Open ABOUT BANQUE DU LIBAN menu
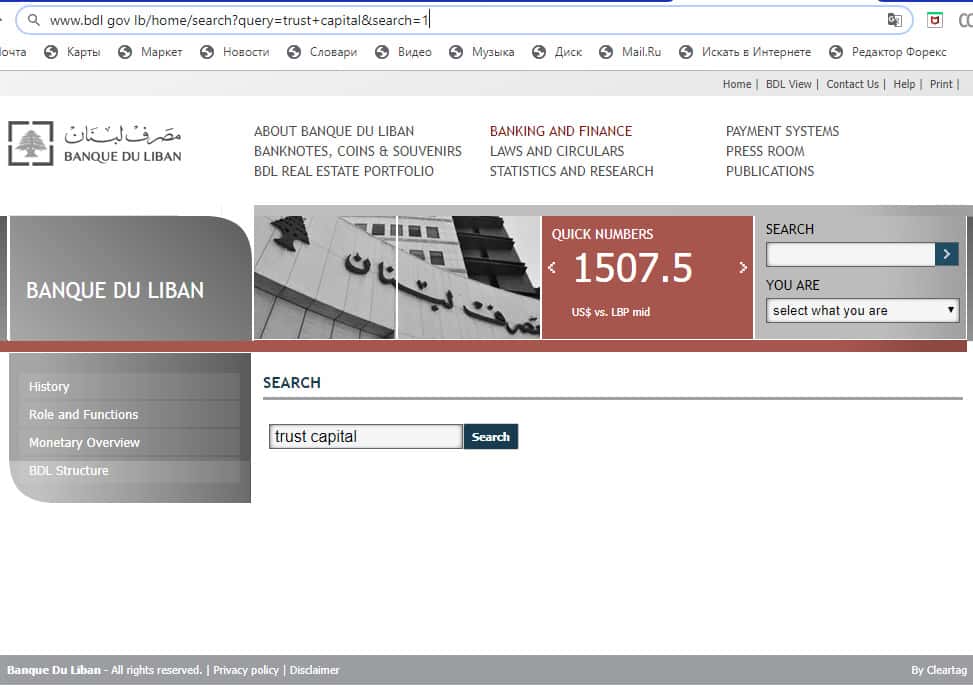Screen dimensions: 973x693 (334, 132)
